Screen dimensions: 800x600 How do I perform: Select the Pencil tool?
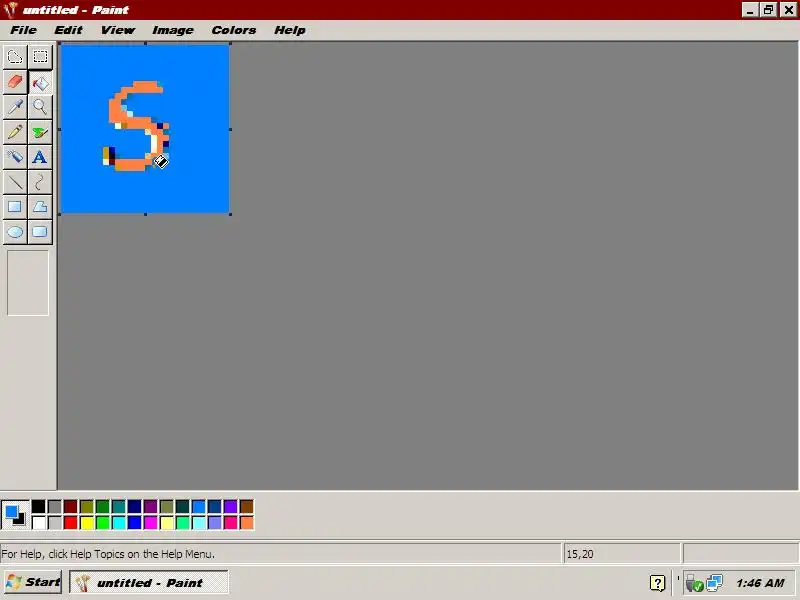15,132
